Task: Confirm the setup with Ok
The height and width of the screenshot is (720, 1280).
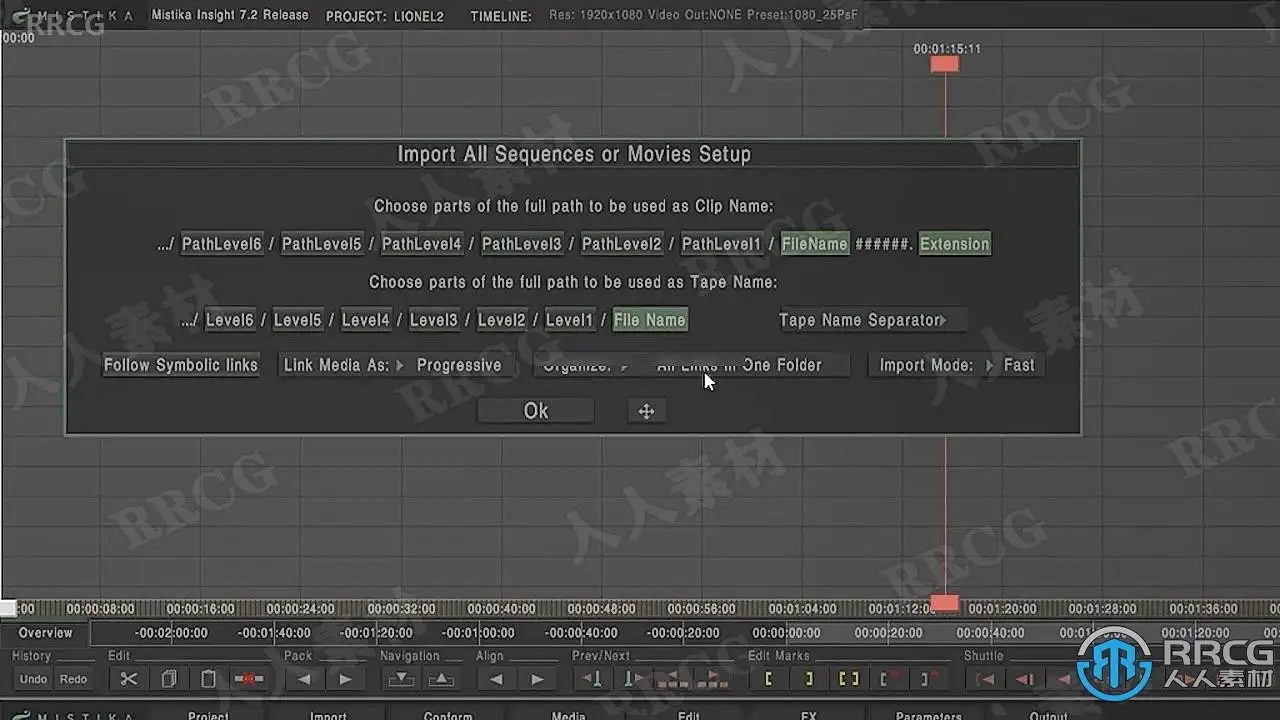Action: coord(536,411)
